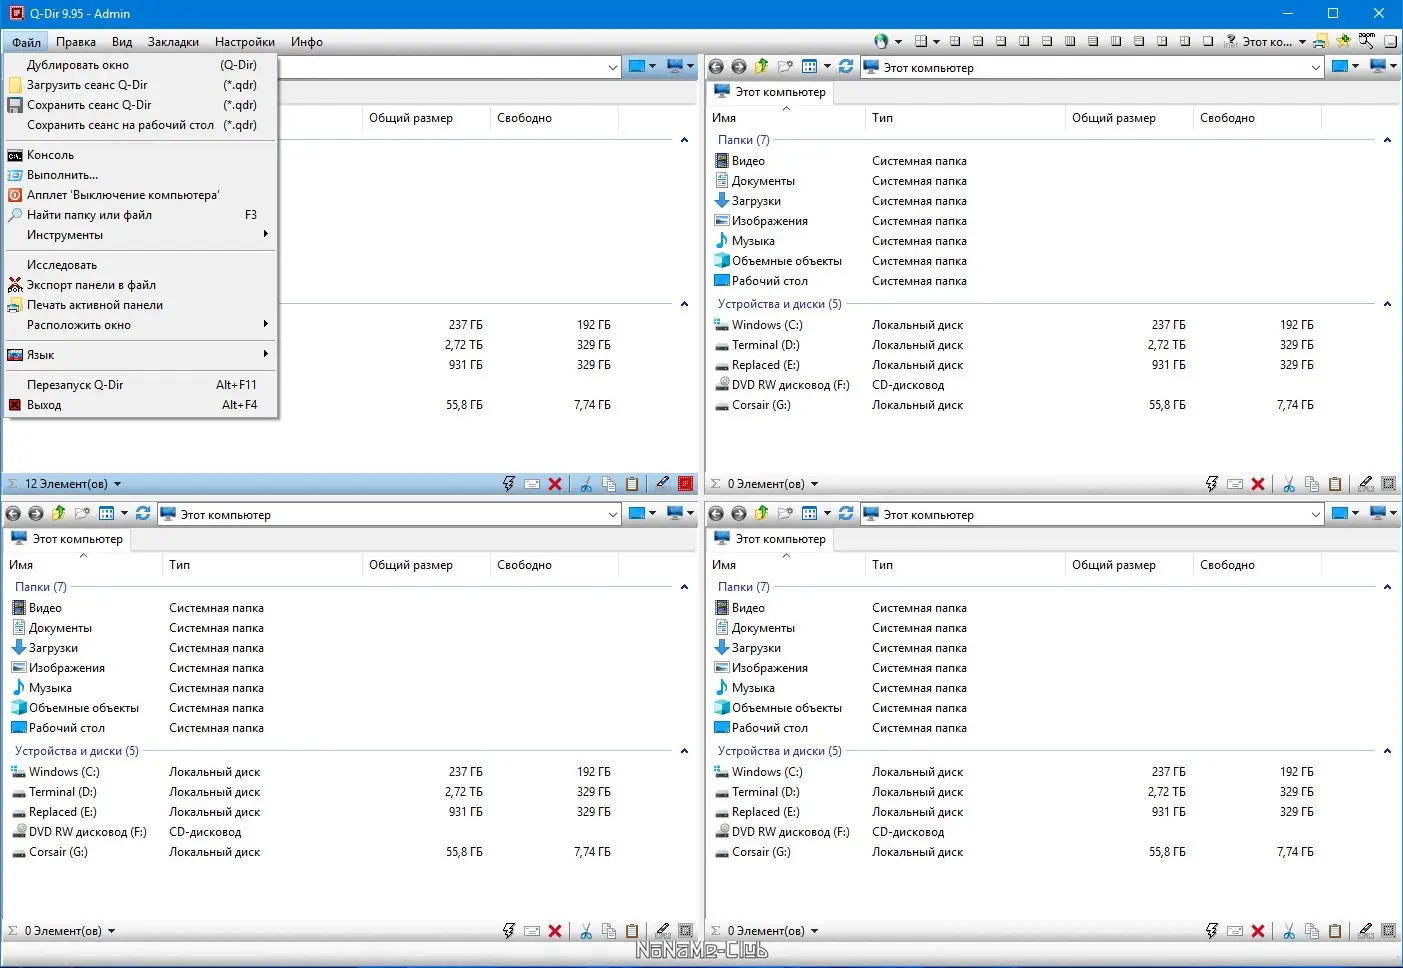
Task: Click select-all icon in lower-right status bar
Action: click(x=1388, y=930)
